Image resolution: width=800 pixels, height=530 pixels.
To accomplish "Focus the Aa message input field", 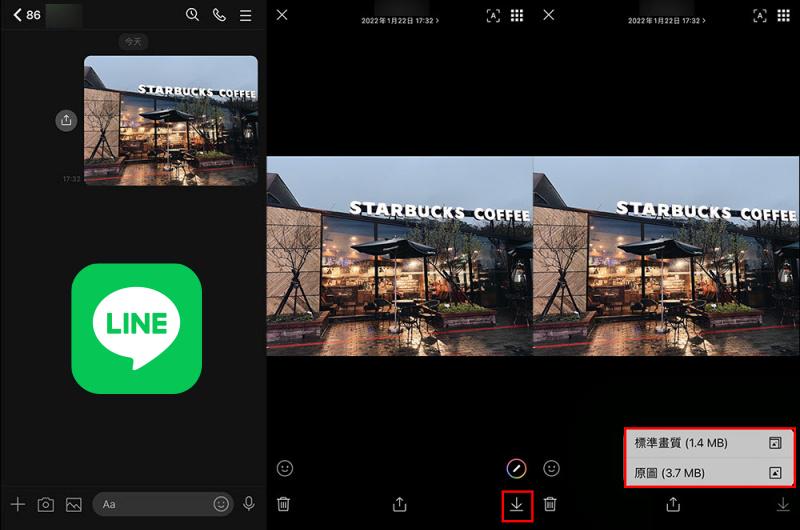I will (163, 504).
